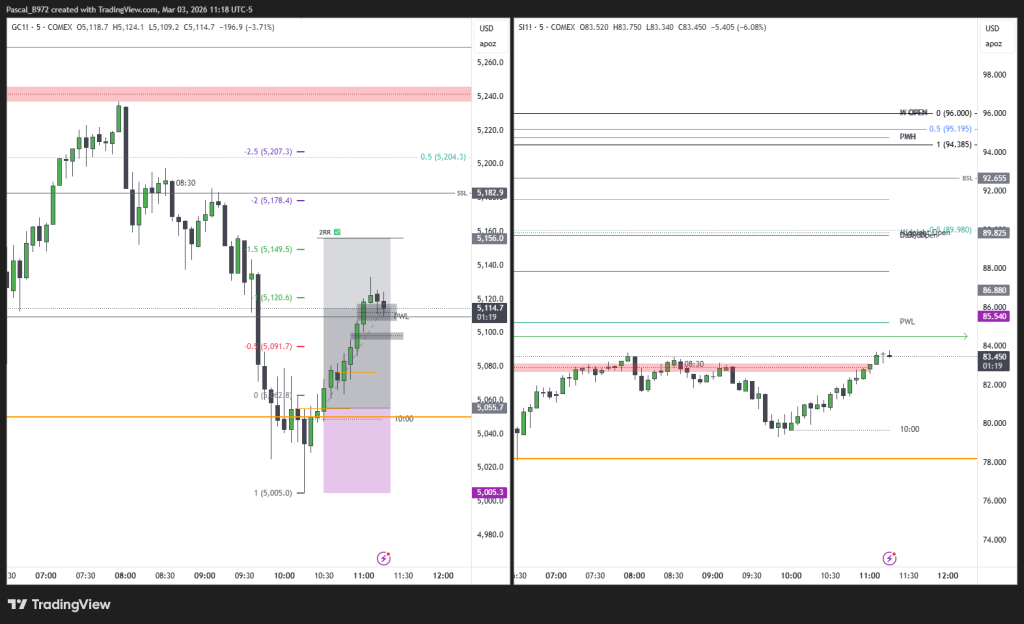Click the SSL 5,182.9 price tag
Screen dimensions: 1024x624
click(487, 193)
